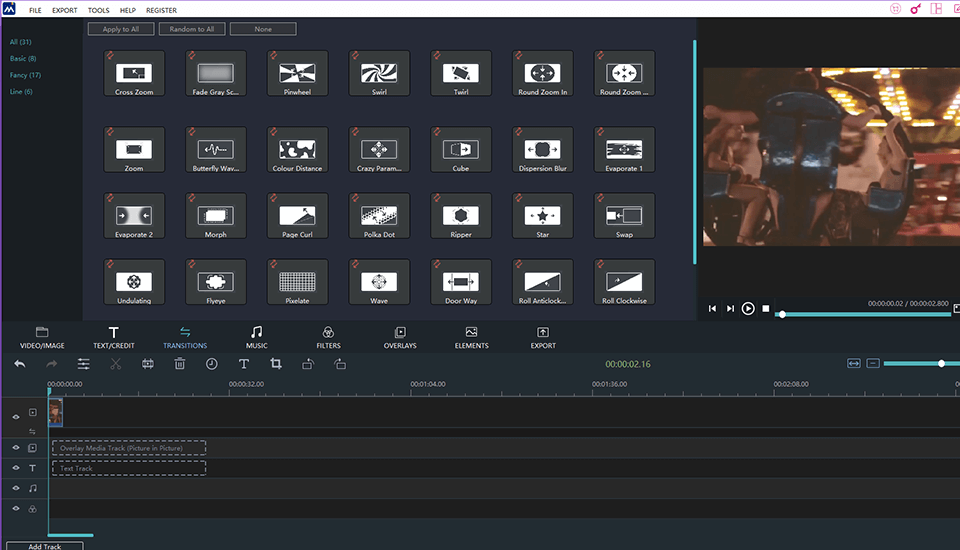The height and width of the screenshot is (550, 960).
Task: Click the zoom-to-fit timeline icon
Action: pyautogui.click(x=853, y=363)
